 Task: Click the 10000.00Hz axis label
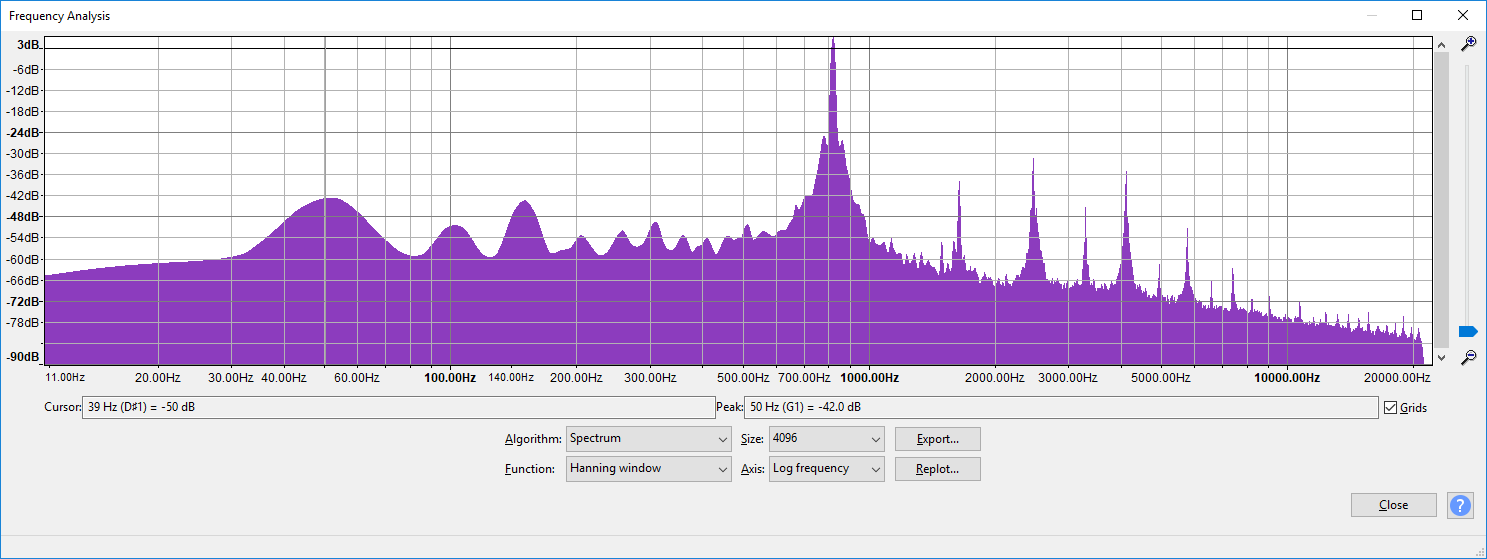1287,378
